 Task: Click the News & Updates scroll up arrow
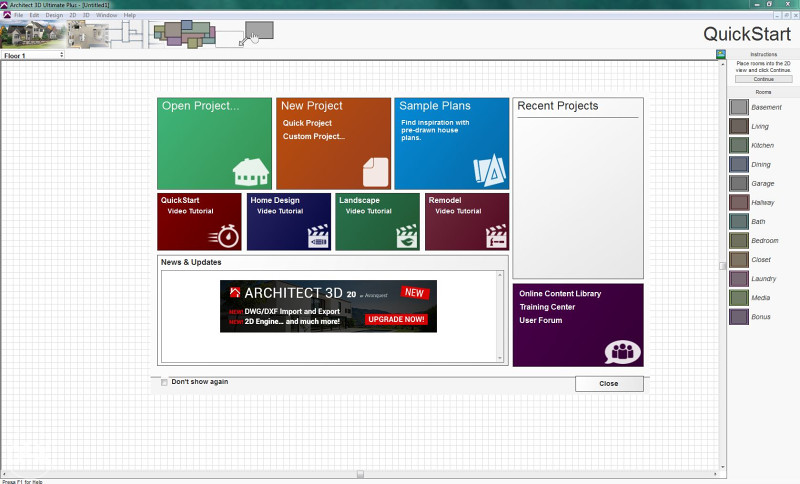pos(500,275)
